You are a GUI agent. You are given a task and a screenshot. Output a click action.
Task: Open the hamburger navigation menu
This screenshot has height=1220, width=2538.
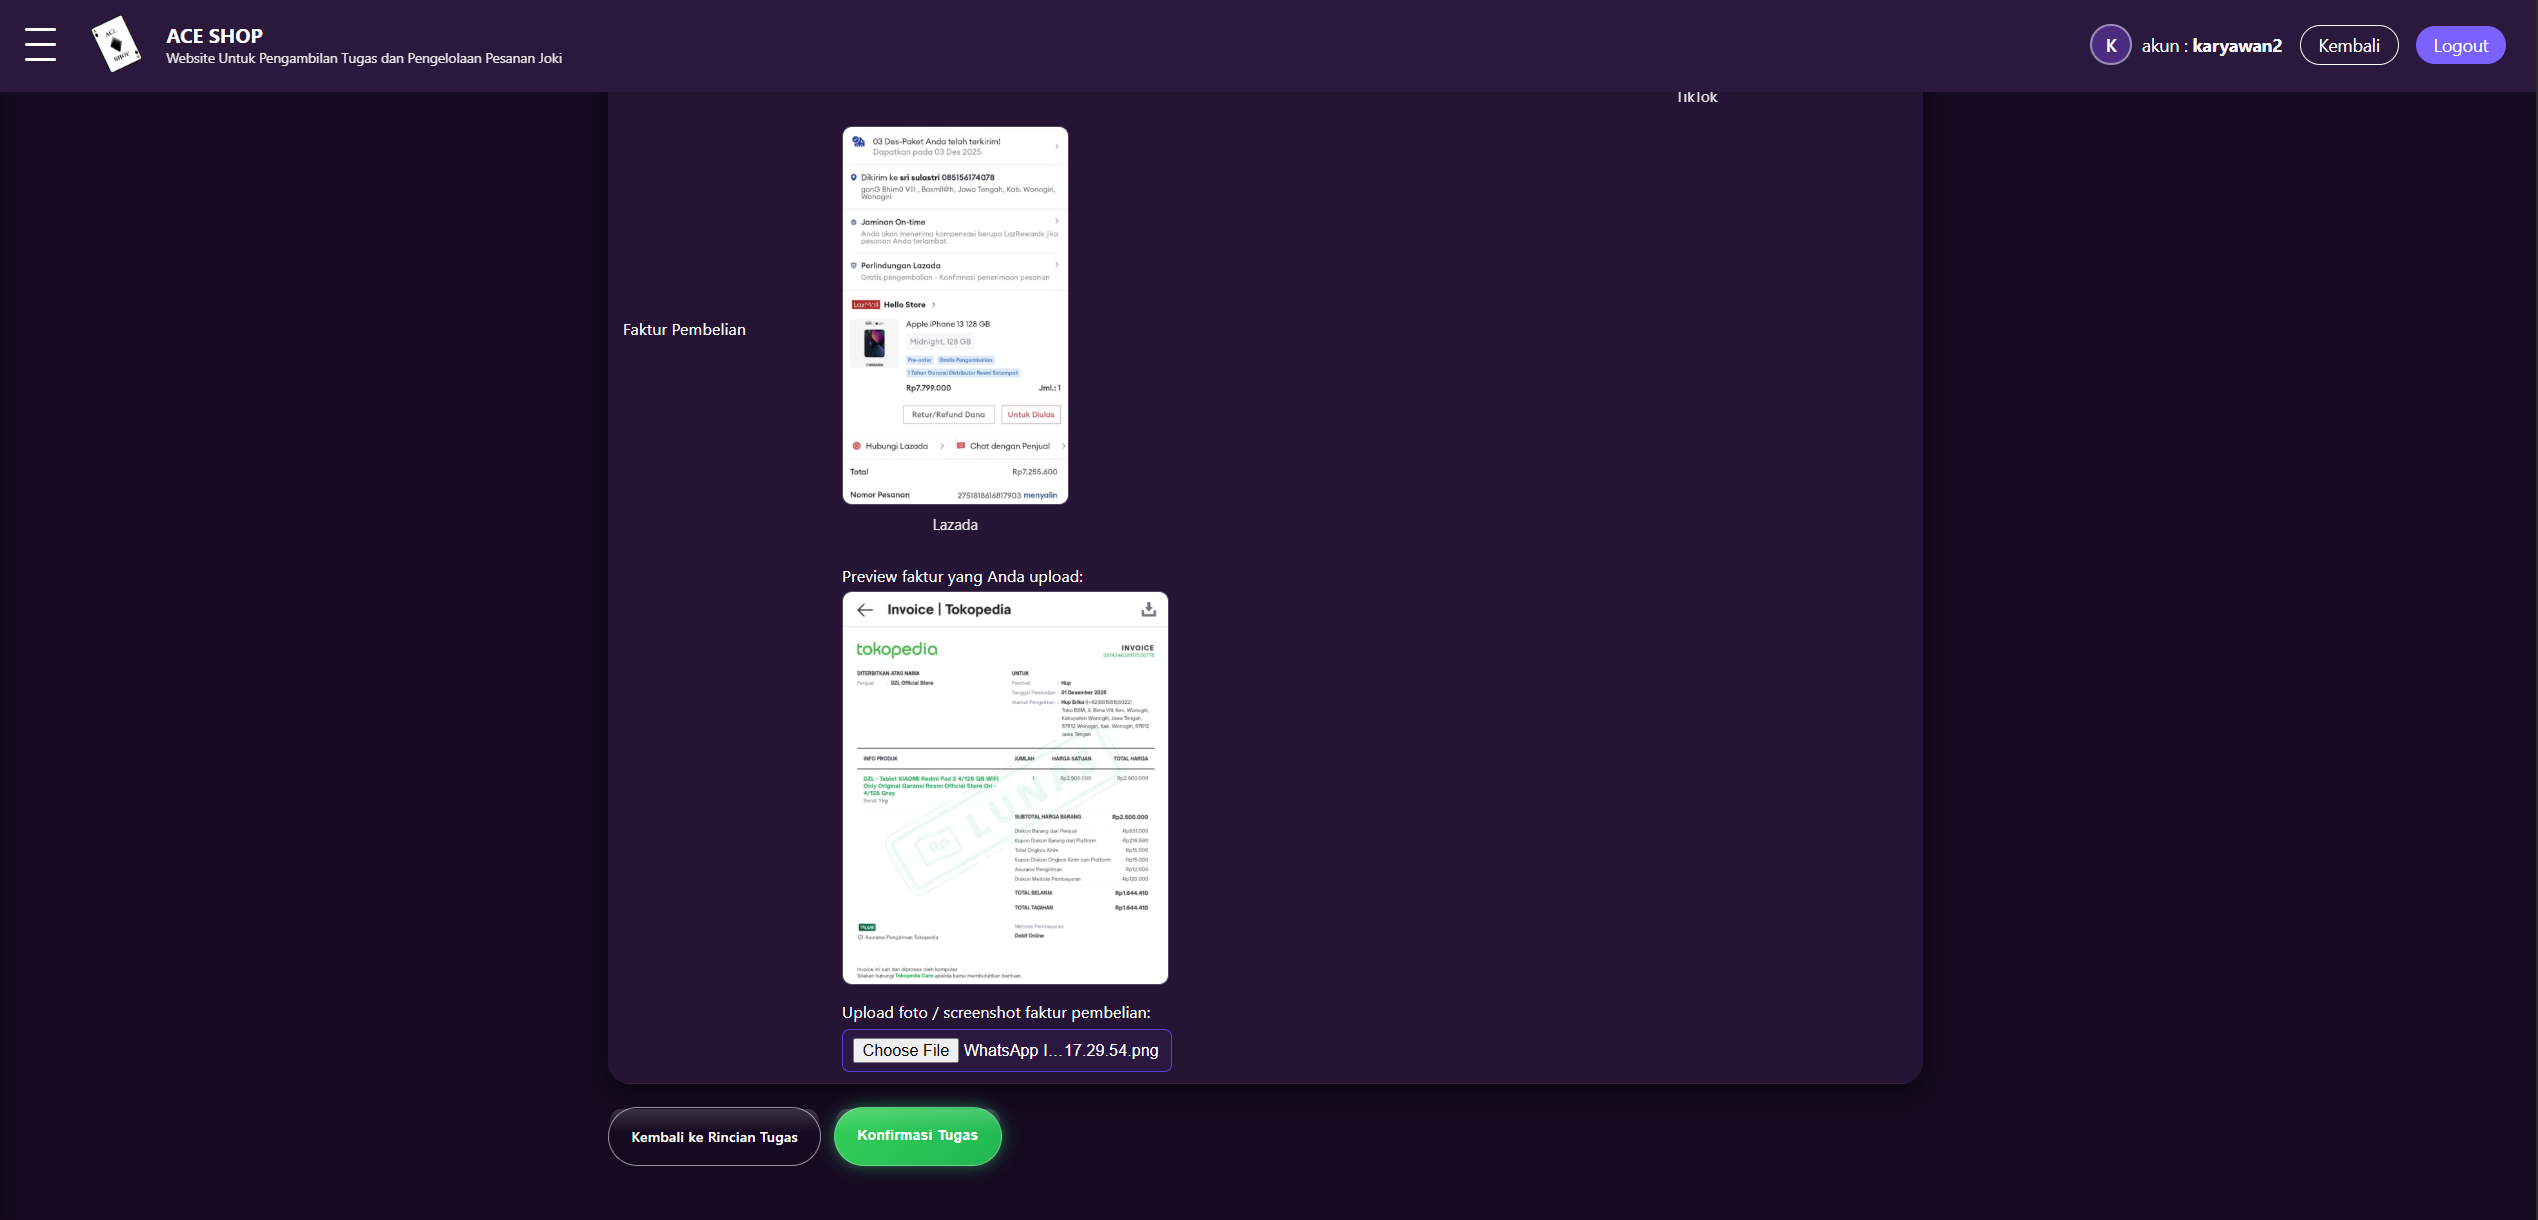point(40,45)
